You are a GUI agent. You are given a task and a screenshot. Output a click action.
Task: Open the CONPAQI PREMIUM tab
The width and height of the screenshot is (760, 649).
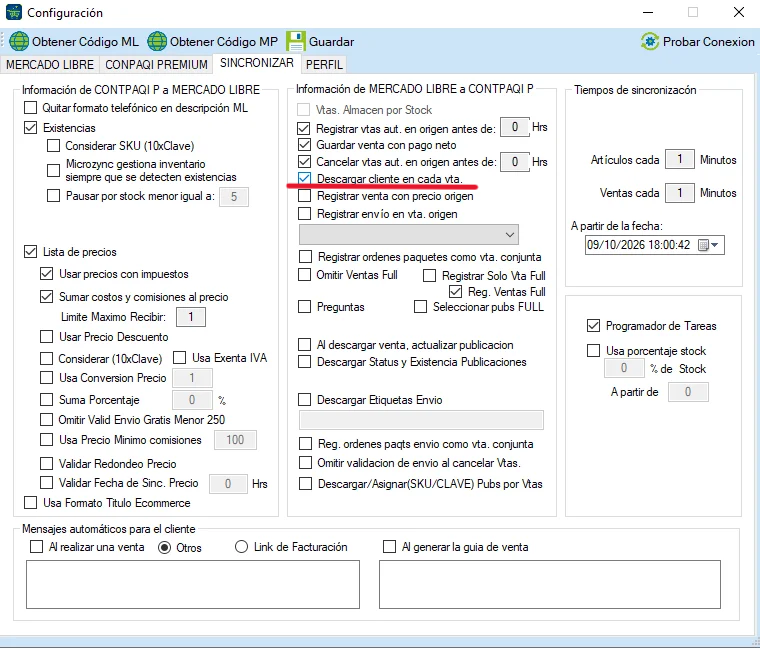point(156,64)
